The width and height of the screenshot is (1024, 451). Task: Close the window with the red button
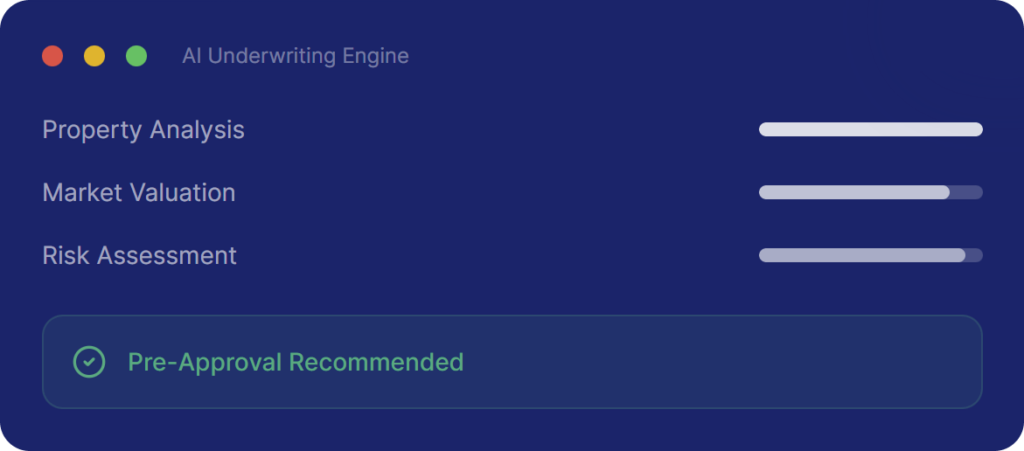53,56
